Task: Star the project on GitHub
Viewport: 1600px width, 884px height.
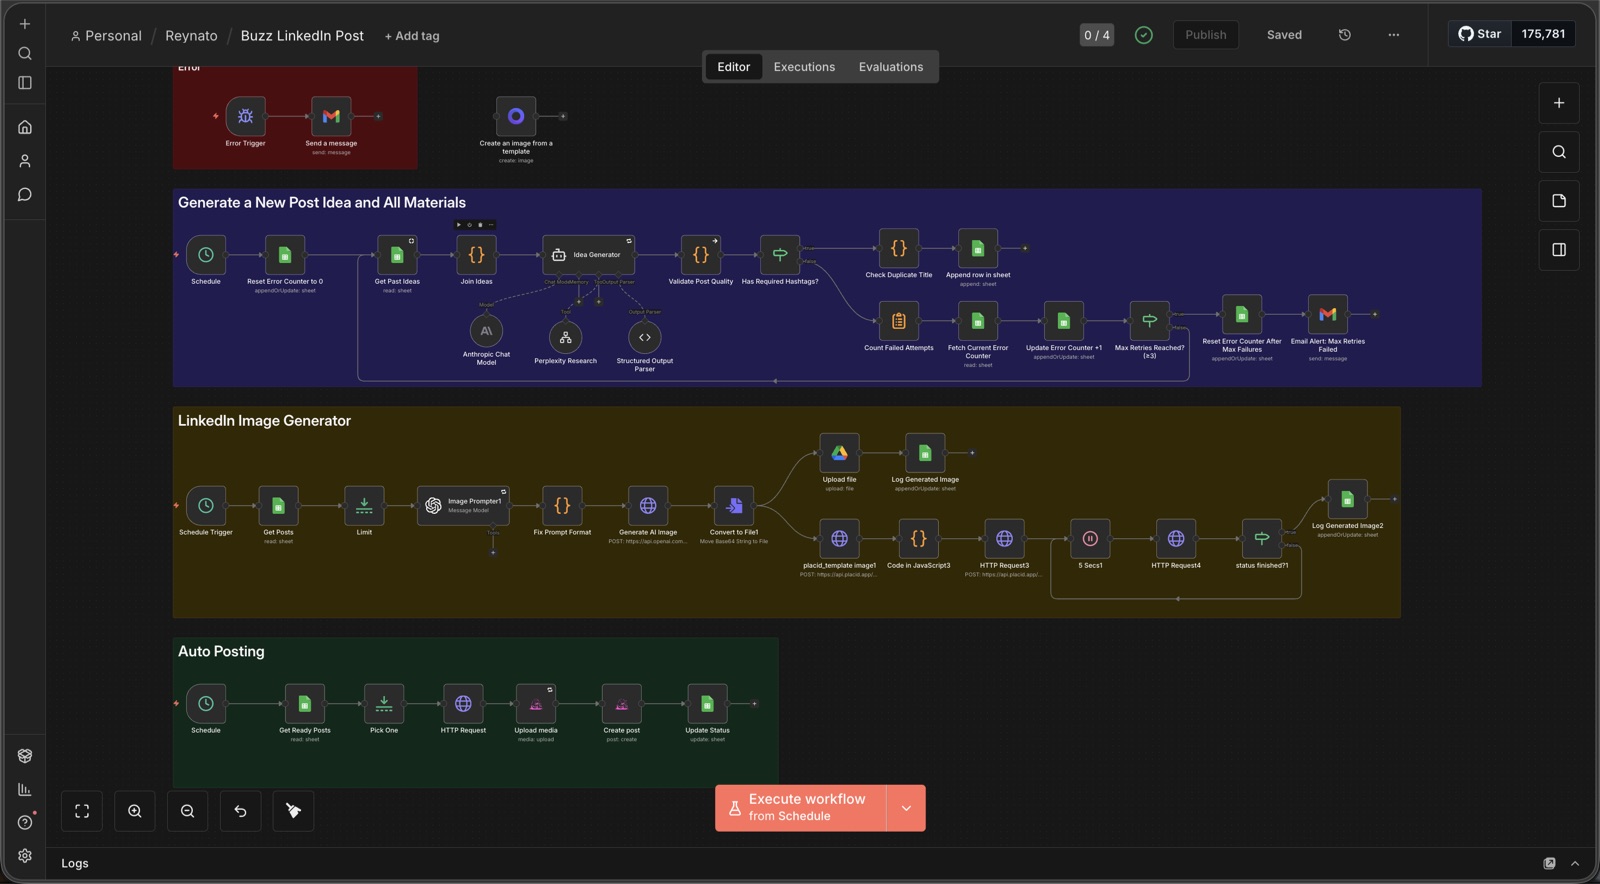Action: [1480, 34]
